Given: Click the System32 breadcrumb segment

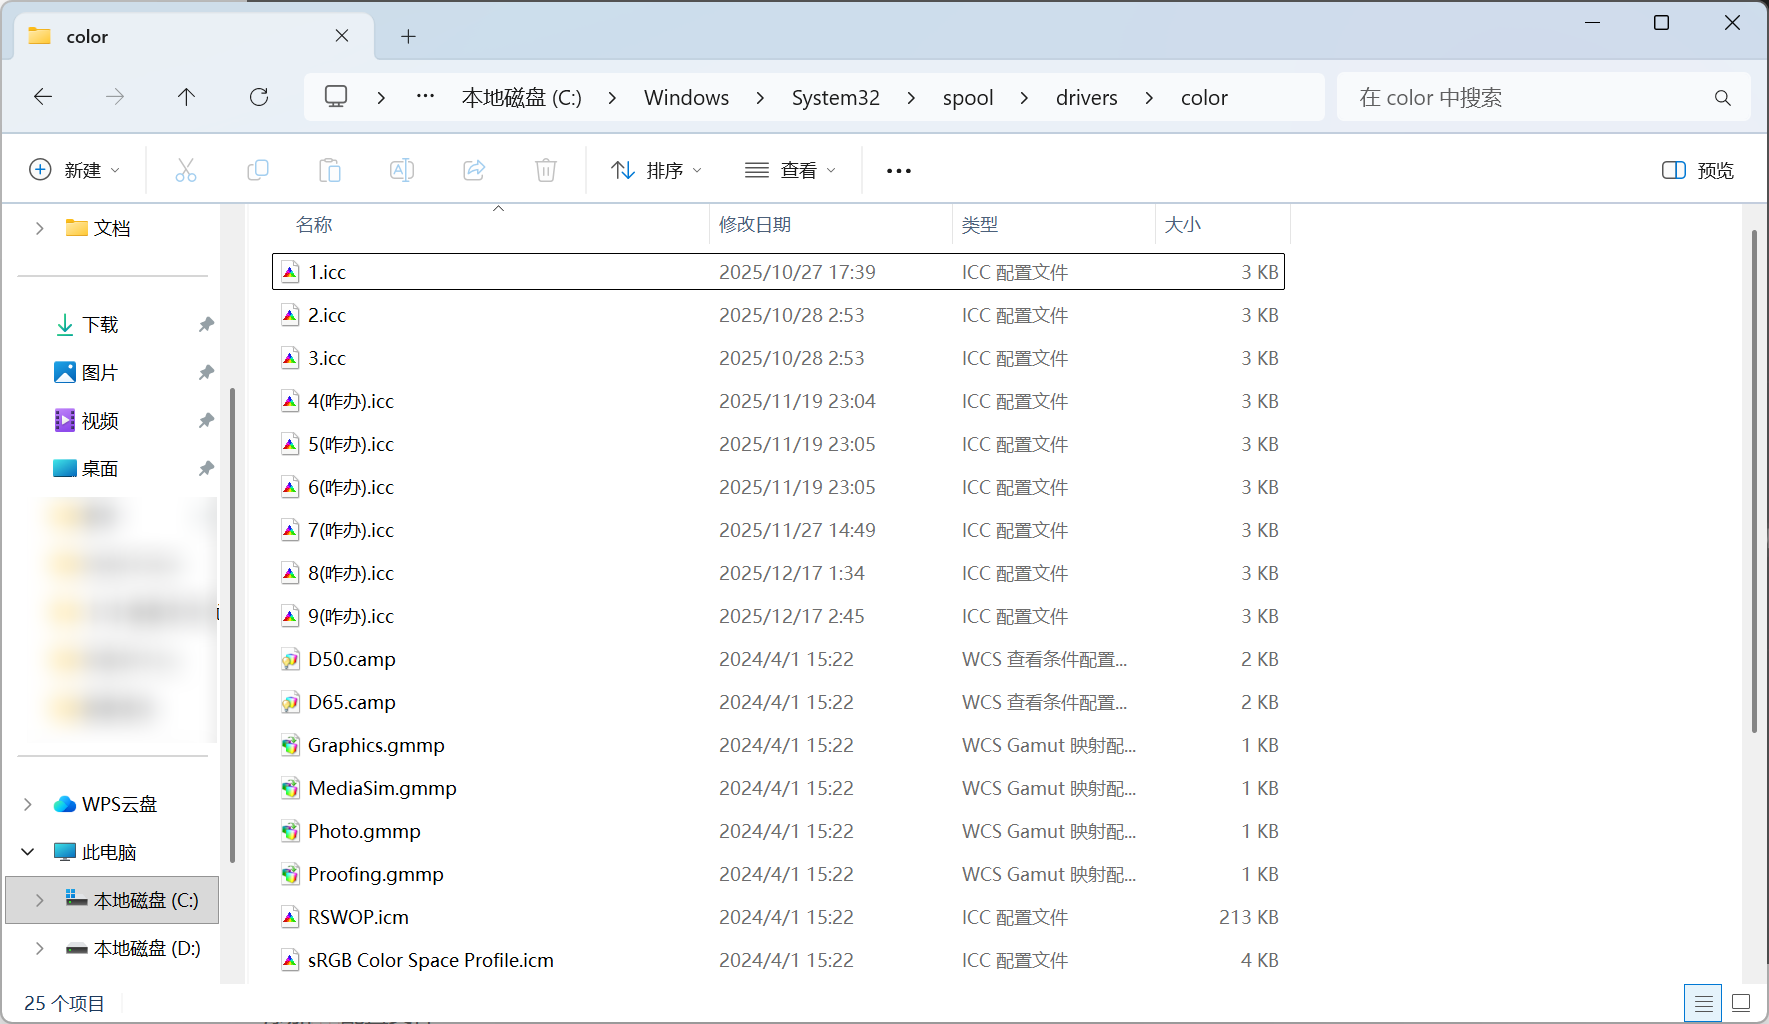Looking at the screenshot, I should point(835,98).
